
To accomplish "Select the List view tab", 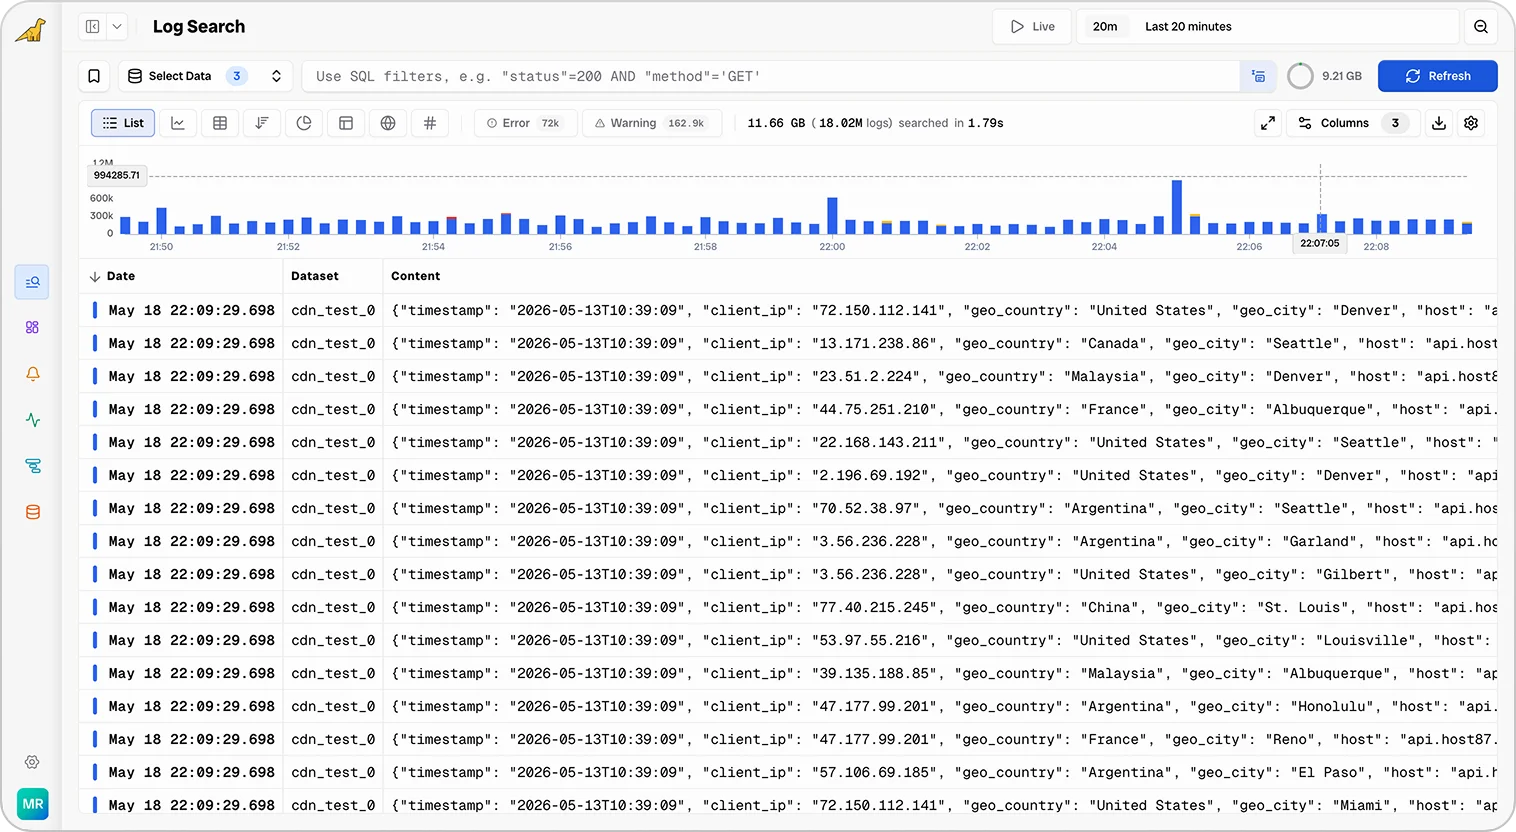I will click(x=123, y=123).
